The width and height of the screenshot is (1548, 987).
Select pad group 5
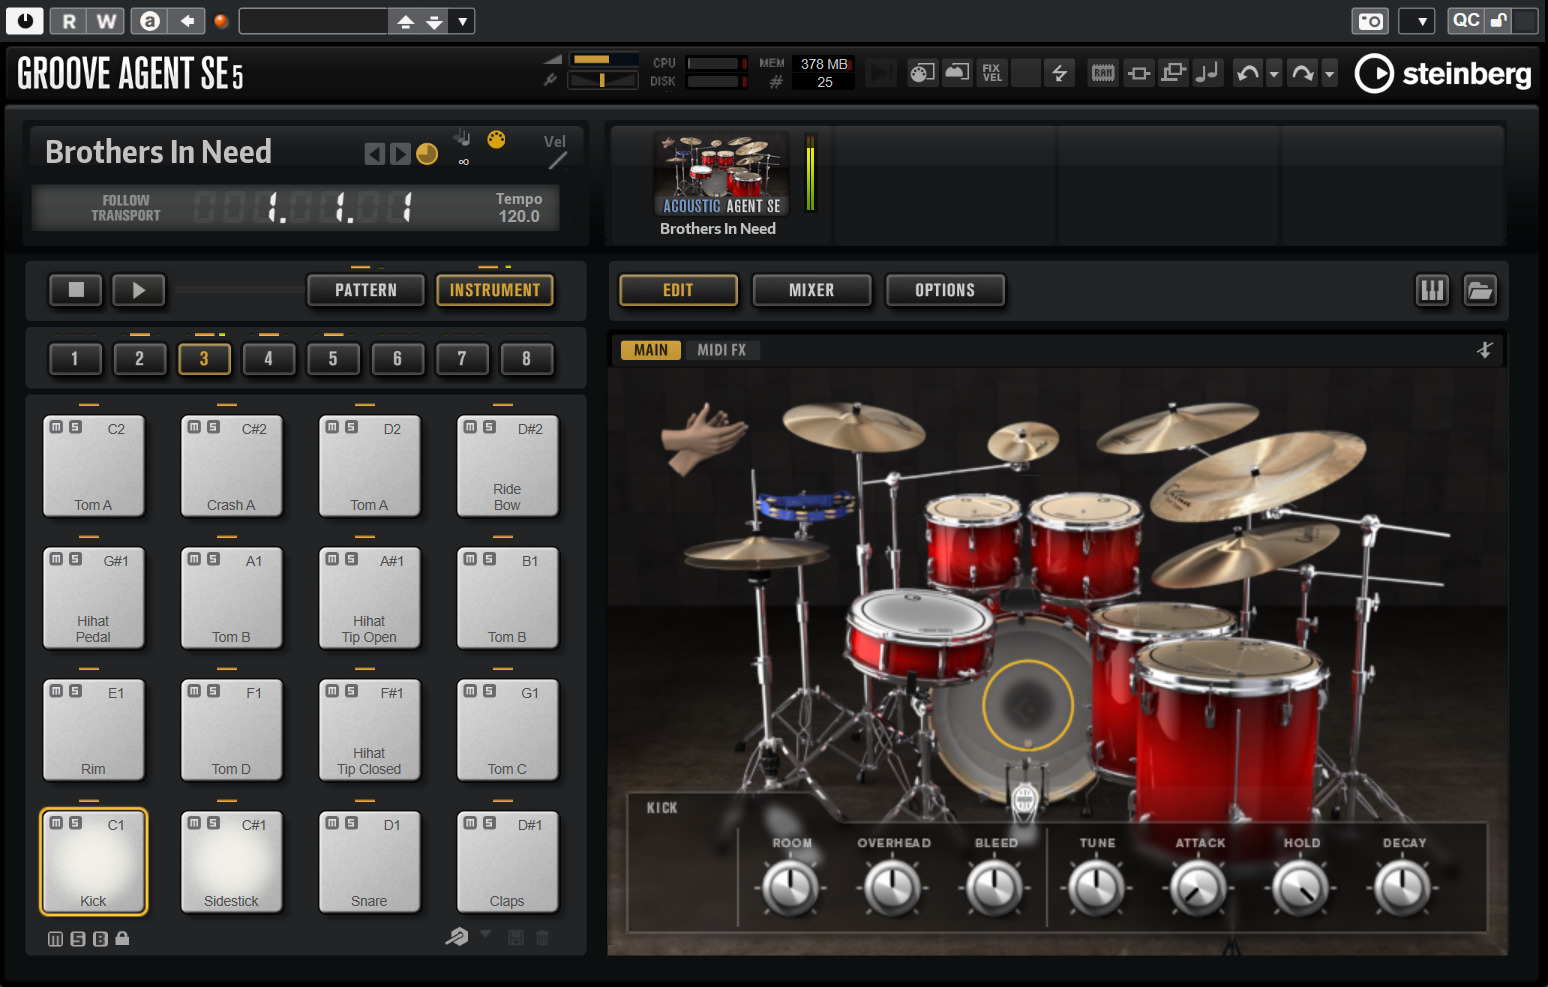(333, 359)
